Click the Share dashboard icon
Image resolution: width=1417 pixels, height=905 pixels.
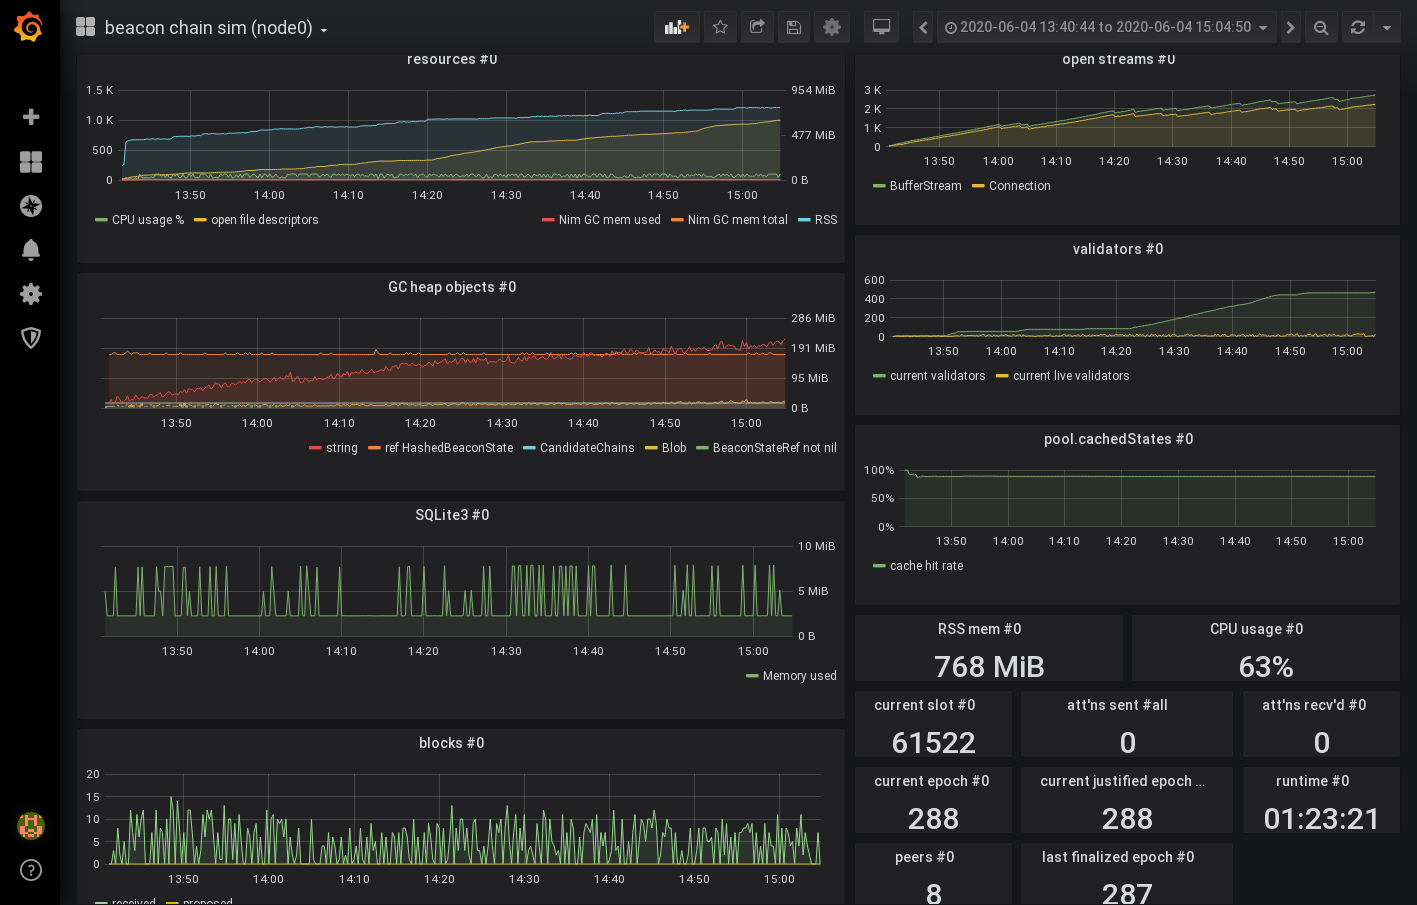[x=757, y=27]
